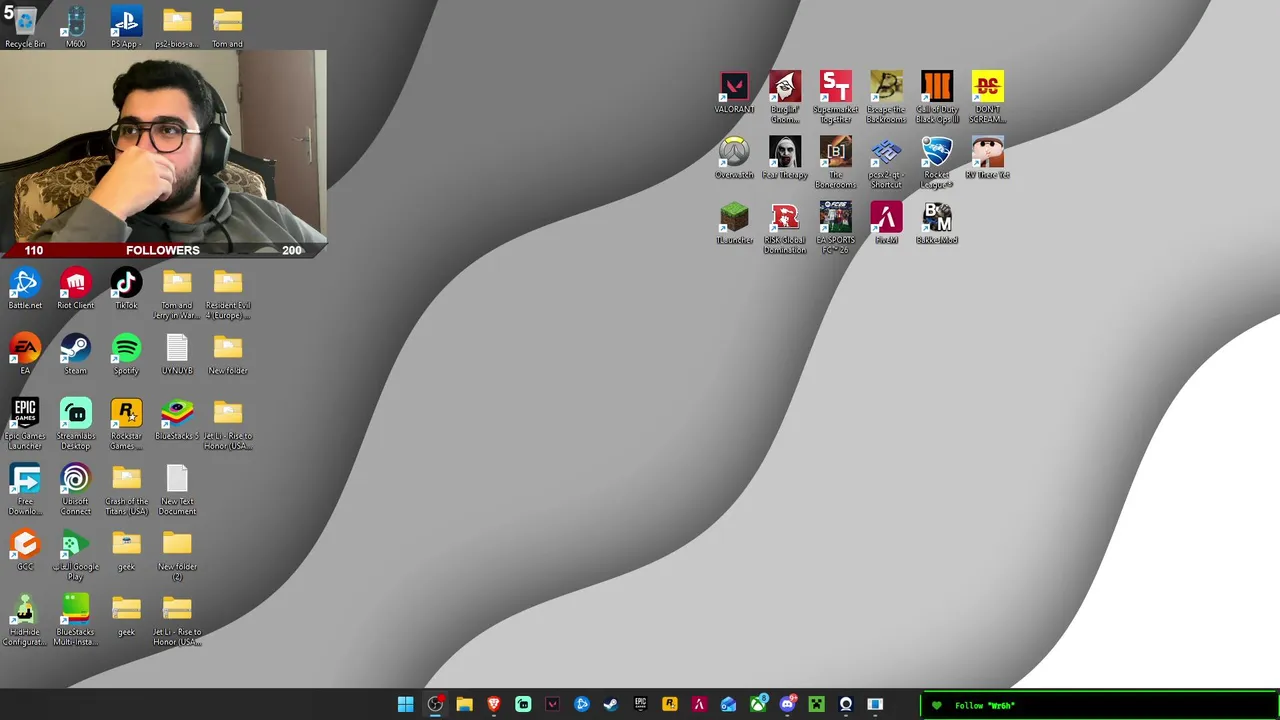Screen dimensions: 1280x720
Task: Launch Steam from the desktop
Action: [x=76, y=354]
